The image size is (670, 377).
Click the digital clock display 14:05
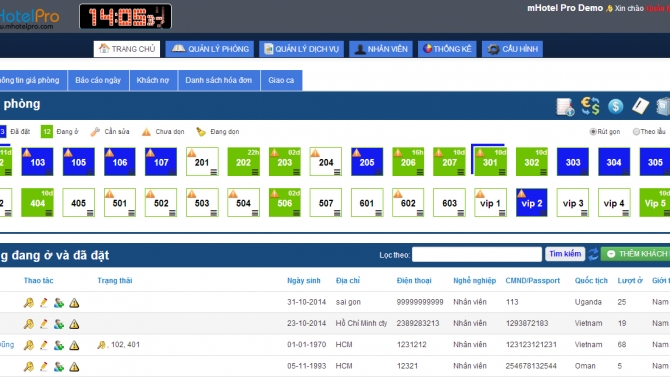(126, 17)
